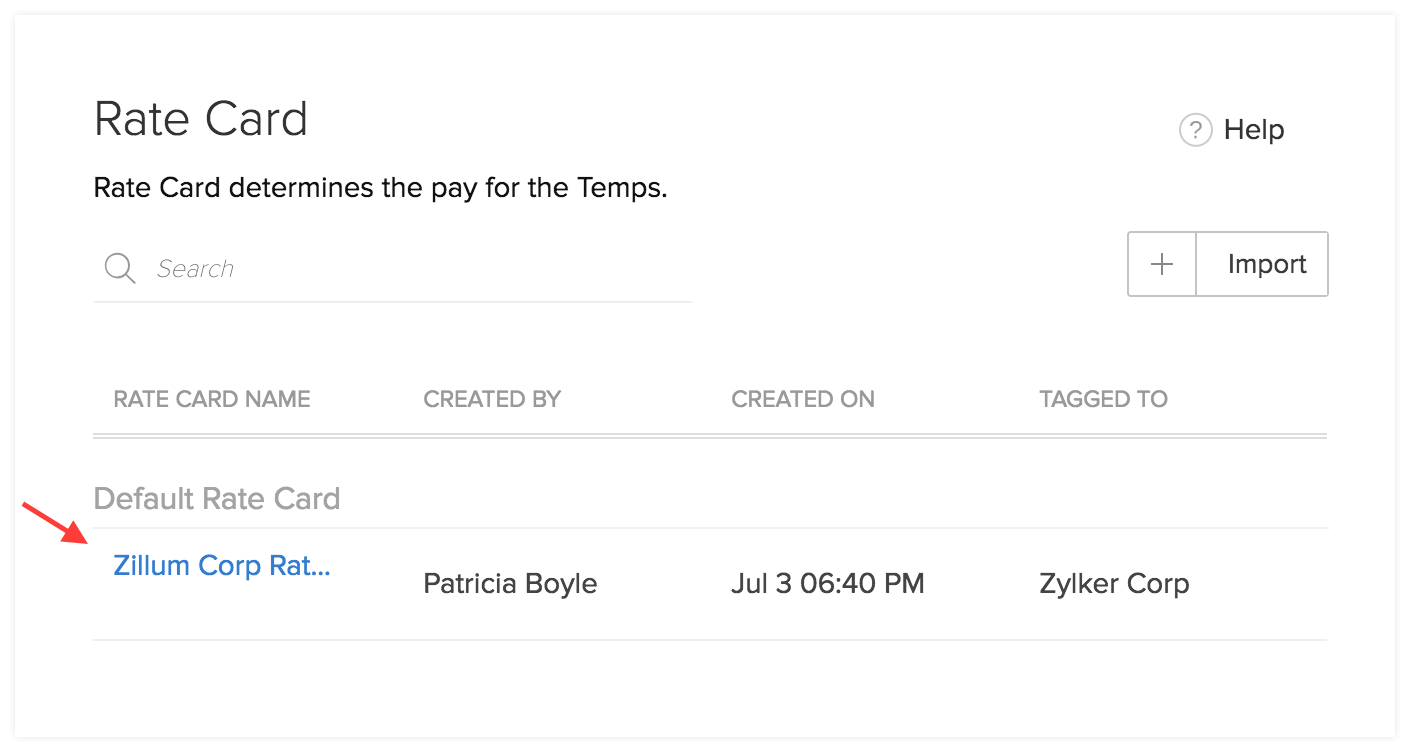Click the question mark Help icon
1410x752 pixels.
pos(1195,130)
